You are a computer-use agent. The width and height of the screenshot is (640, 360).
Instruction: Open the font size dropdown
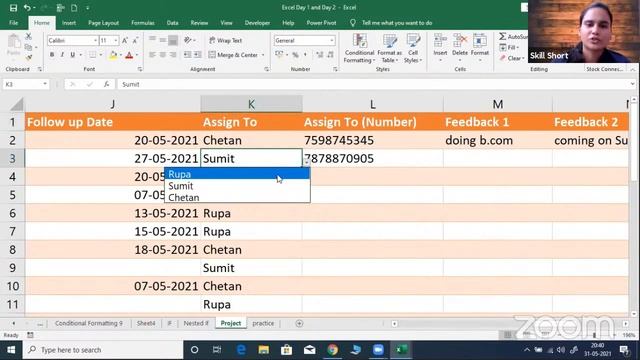(x=116, y=40)
